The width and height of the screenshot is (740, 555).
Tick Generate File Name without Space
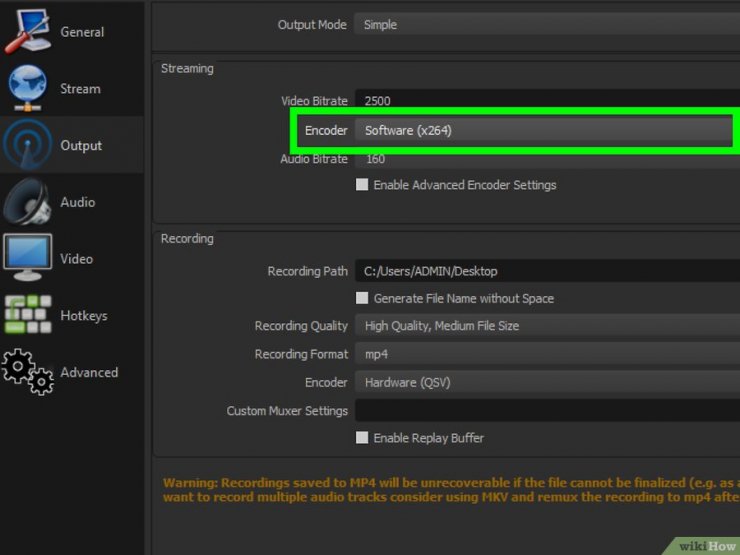tap(362, 298)
